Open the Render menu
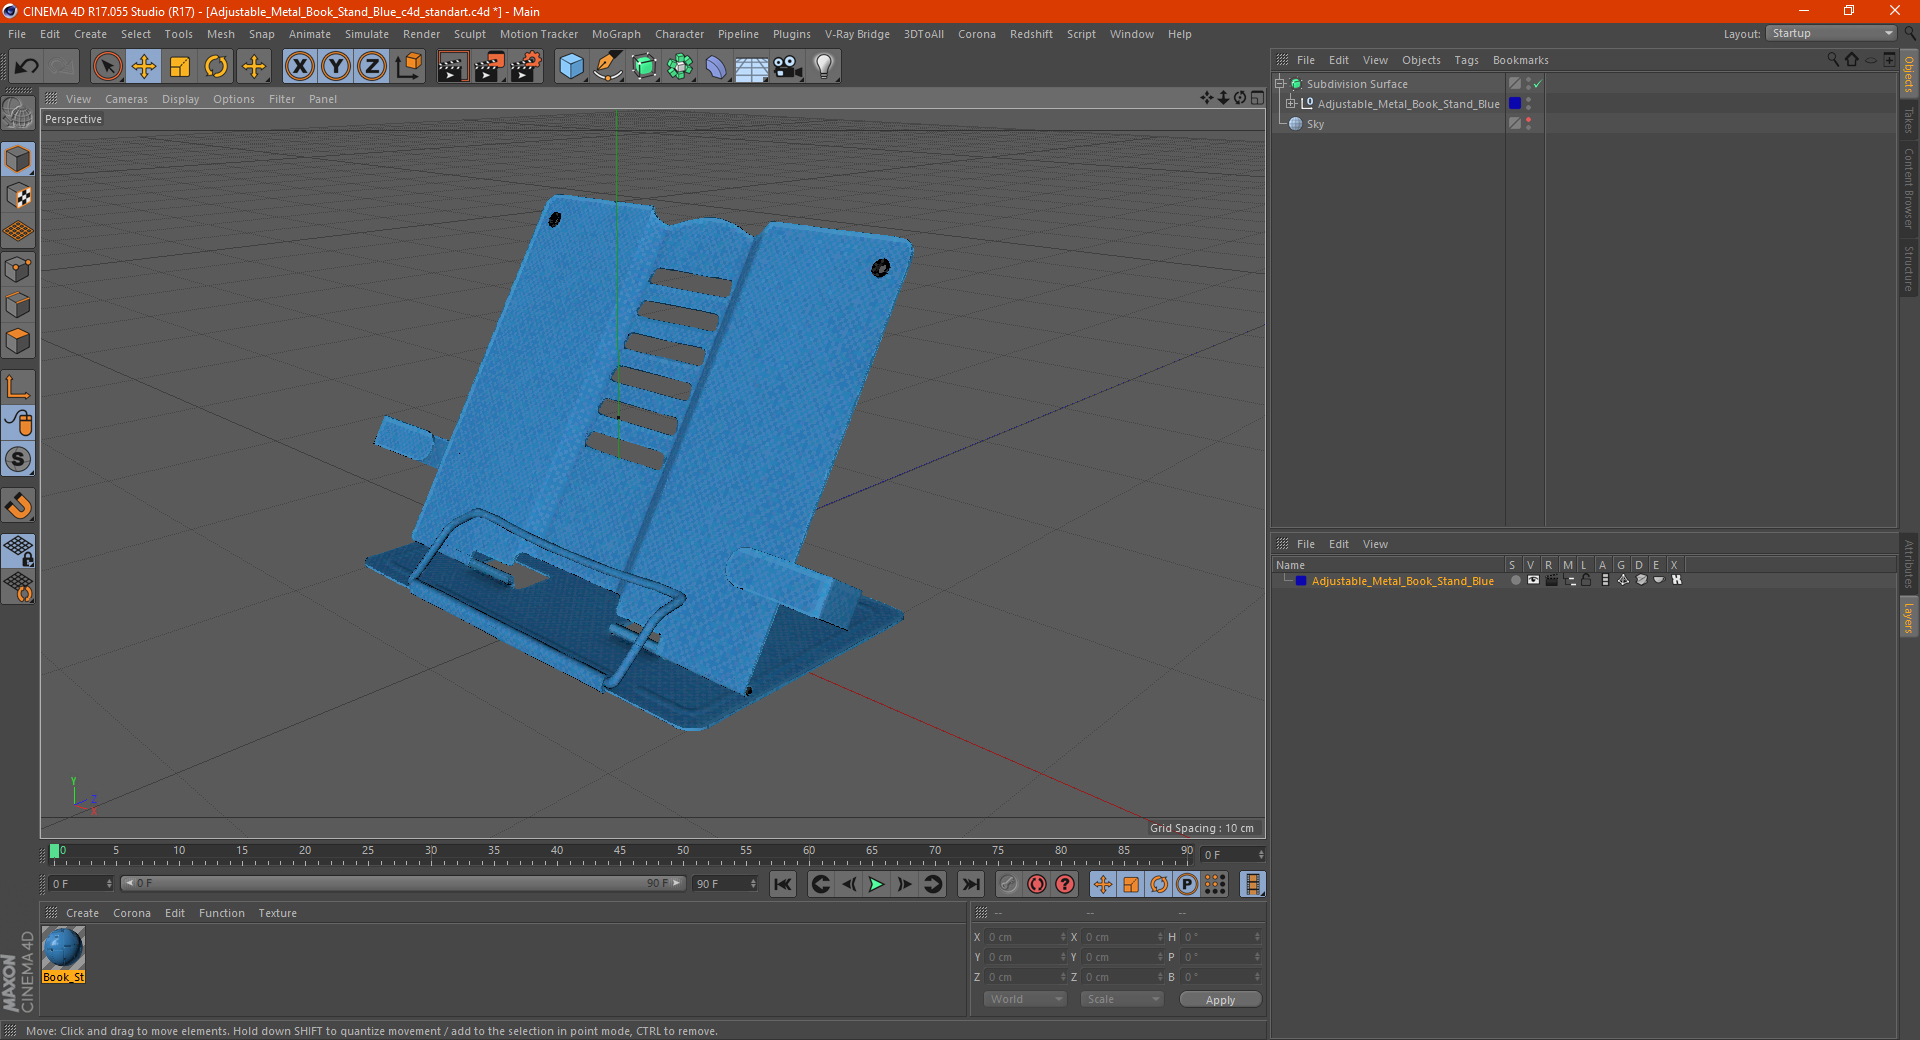Image resolution: width=1920 pixels, height=1040 pixels. click(x=421, y=34)
